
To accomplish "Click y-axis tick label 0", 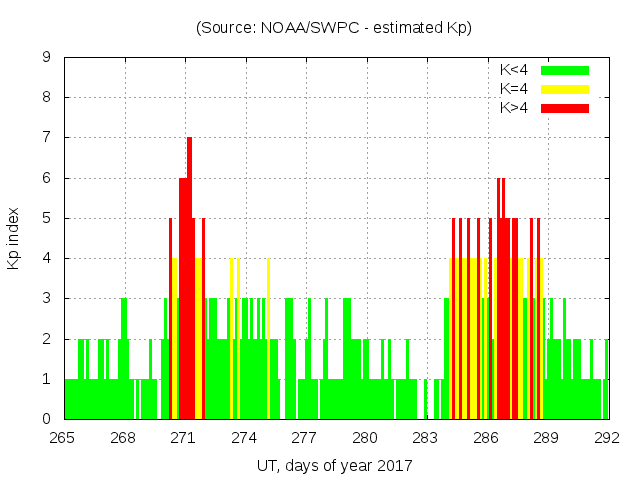I will [x=47, y=419].
